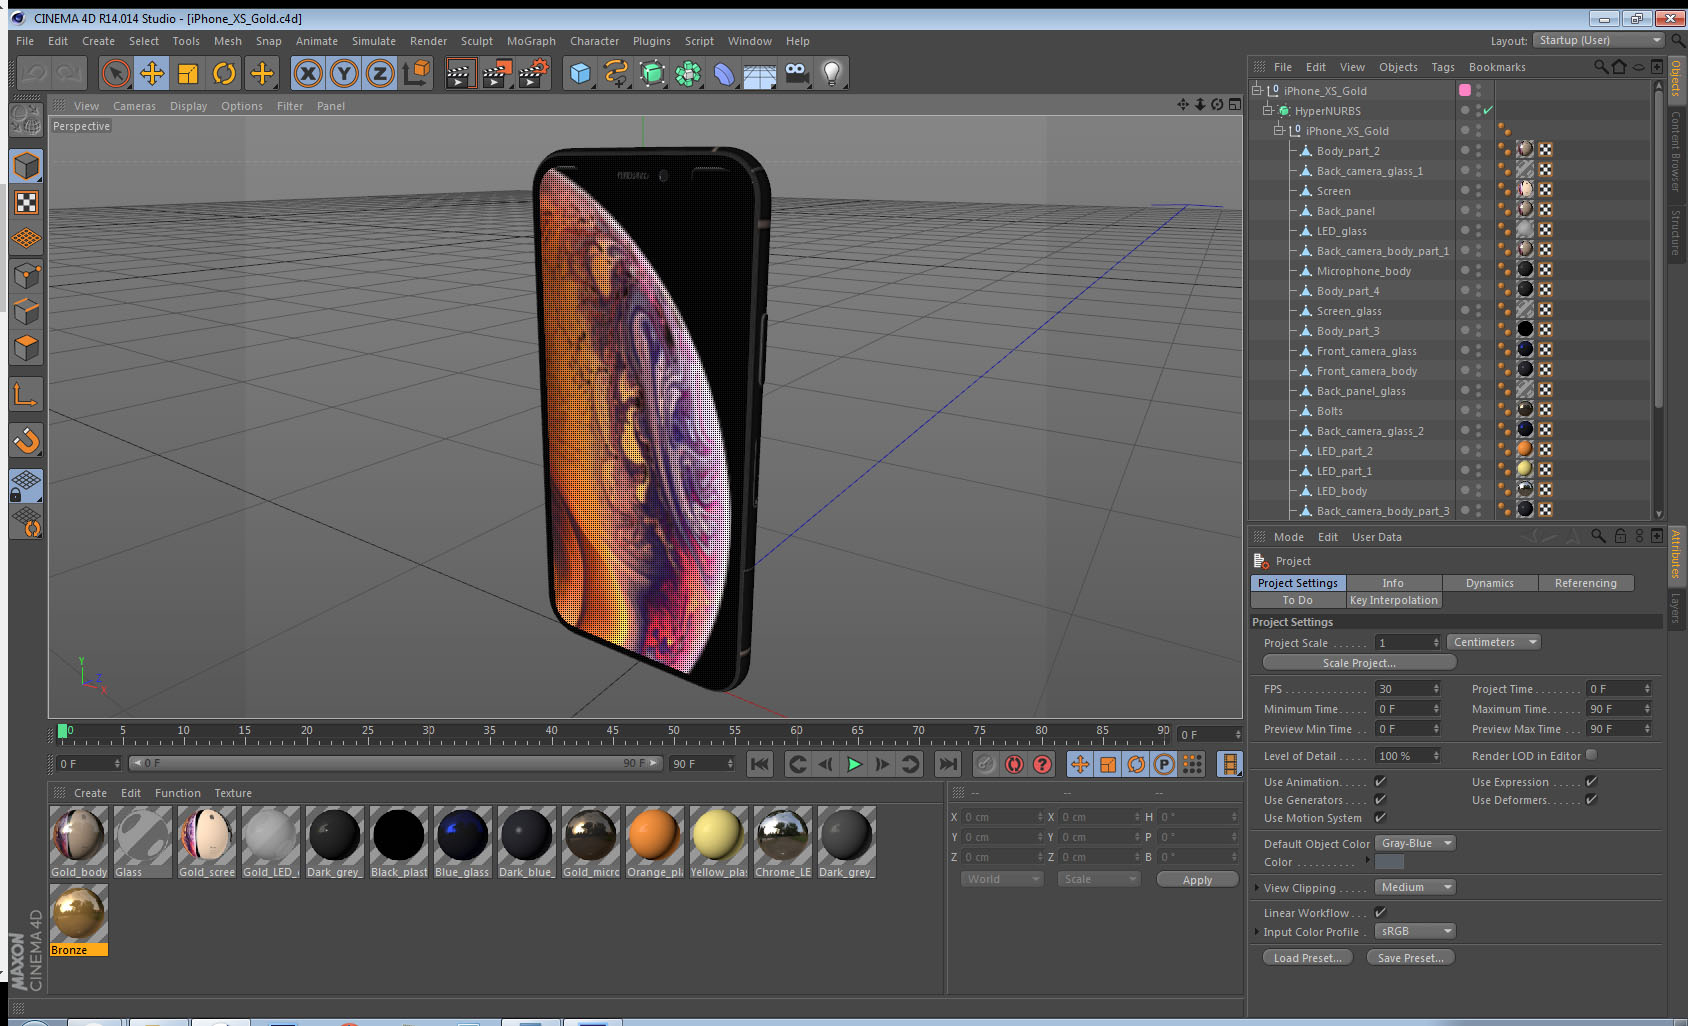Open the Edit Render Settings icon

pyautogui.click(x=534, y=73)
